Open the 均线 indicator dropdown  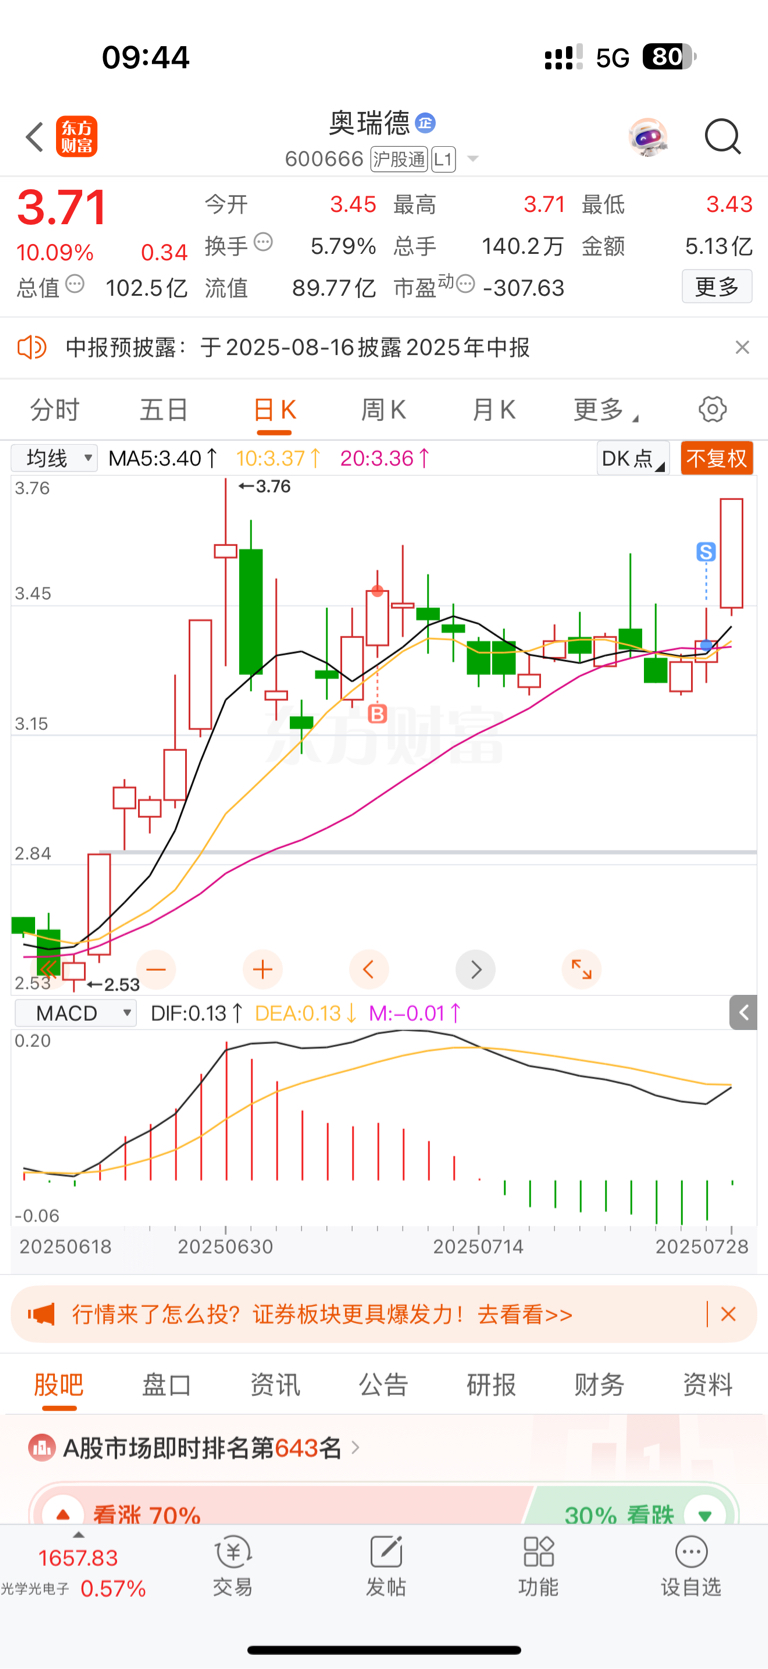[55, 458]
